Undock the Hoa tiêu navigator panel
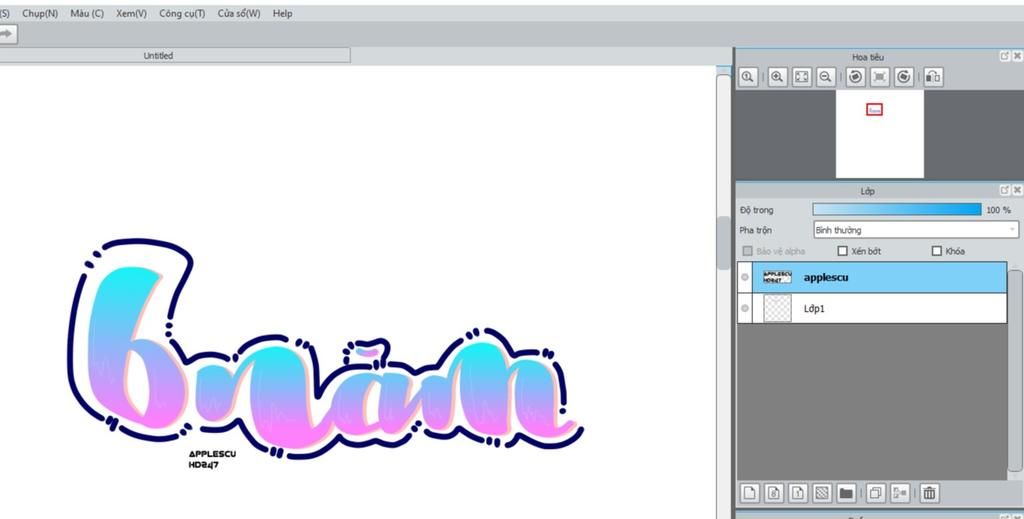The width and height of the screenshot is (1024, 519). coord(1004,57)
